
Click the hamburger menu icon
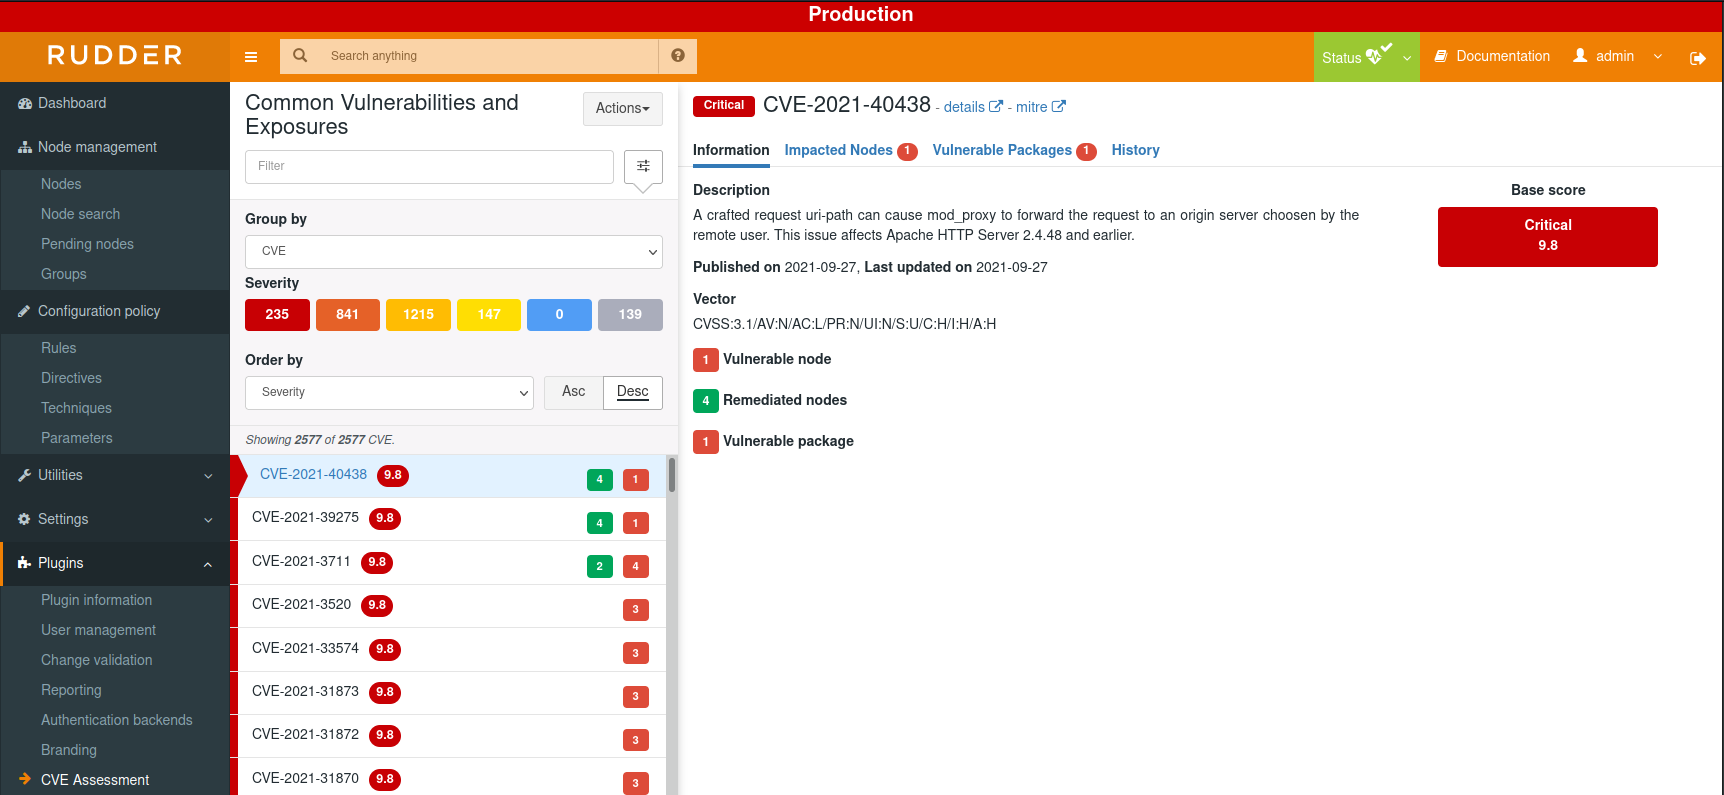pos(251,57)
